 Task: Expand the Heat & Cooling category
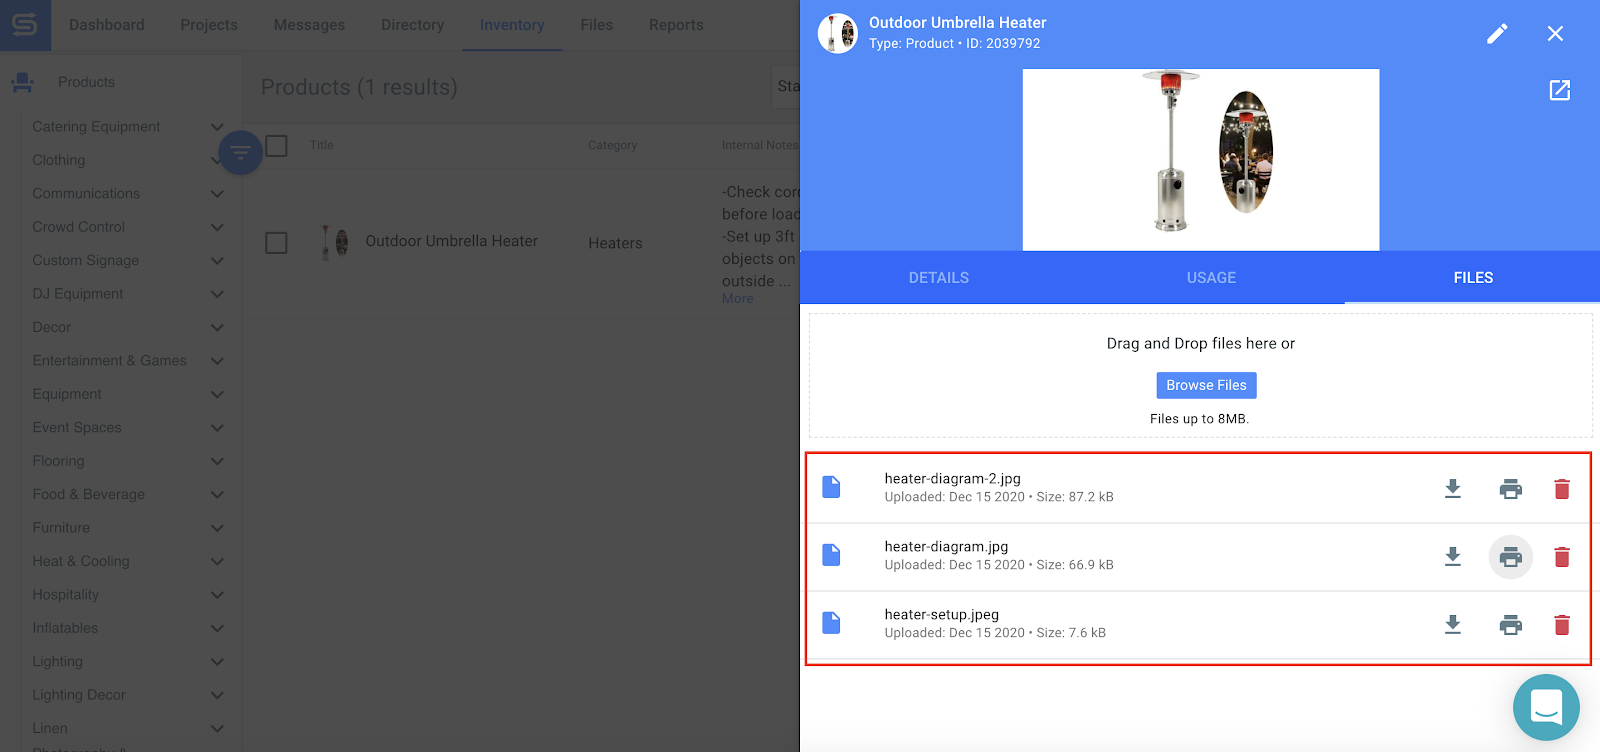(x=217, y=562)
